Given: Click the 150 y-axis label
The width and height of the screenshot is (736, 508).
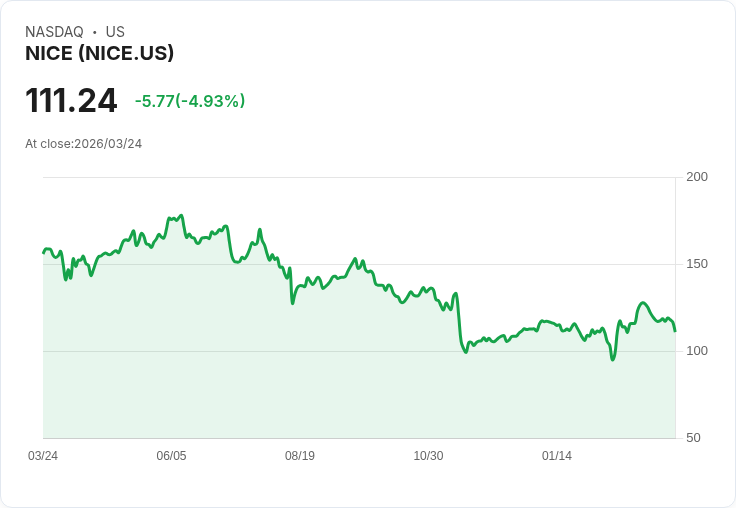Looking at the screenshot, I should [697, 264].
